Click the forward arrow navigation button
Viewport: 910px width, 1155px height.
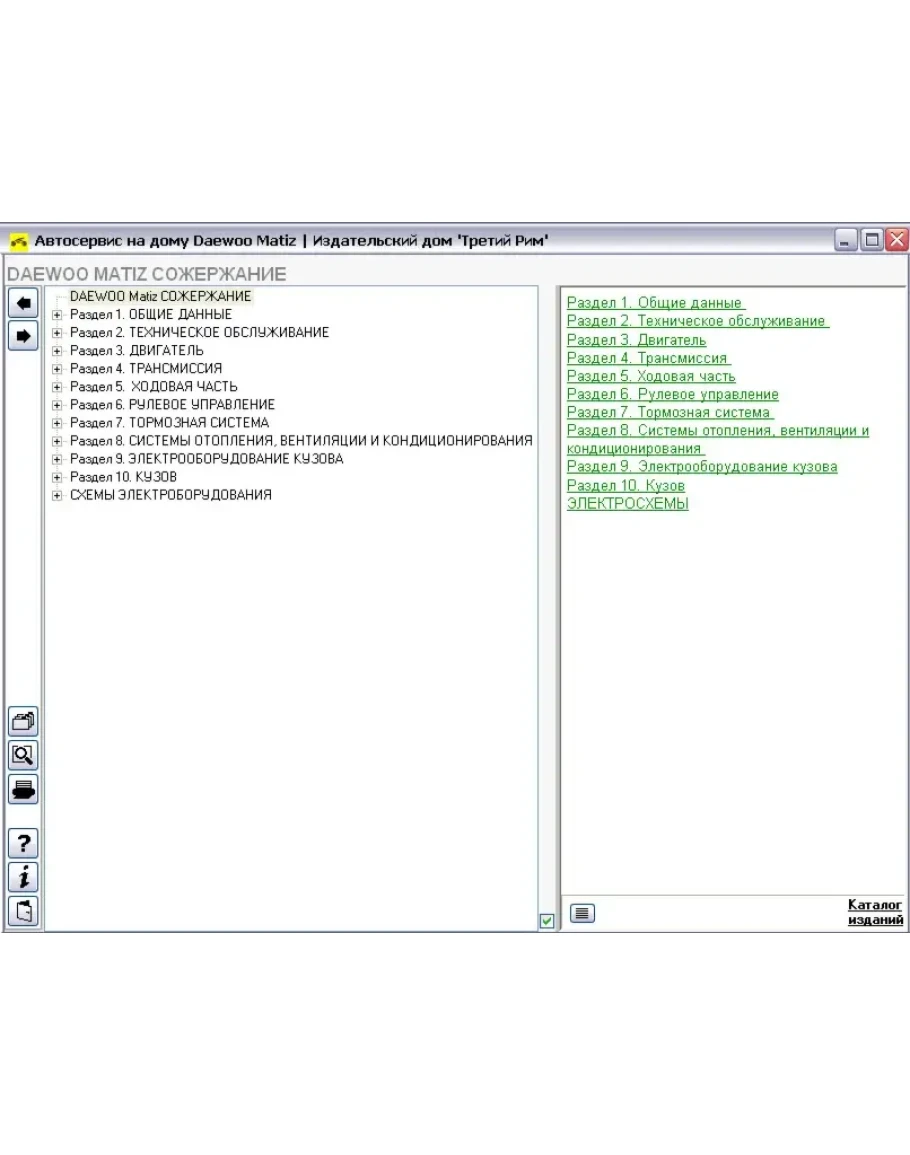point(23,336)
